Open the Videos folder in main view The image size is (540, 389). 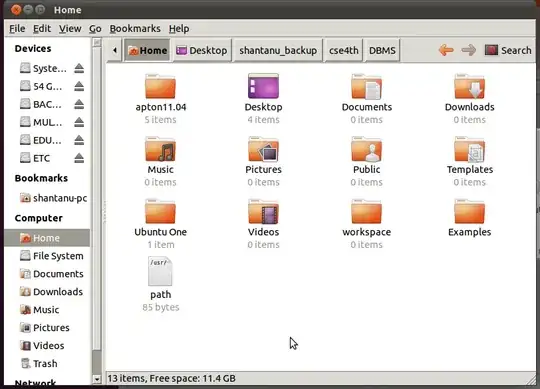click(263, 212)
